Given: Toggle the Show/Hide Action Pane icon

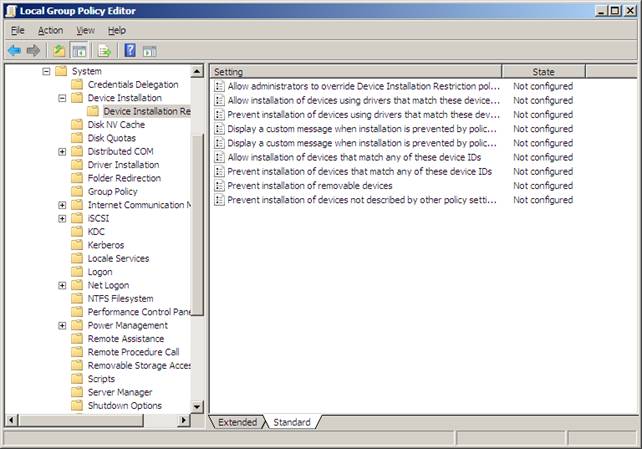Looking at the screenshot, I should 149,50.
